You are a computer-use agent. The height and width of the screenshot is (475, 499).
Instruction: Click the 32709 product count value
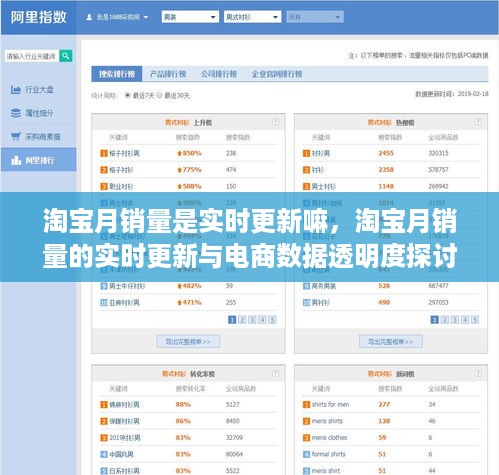point(234,438)
